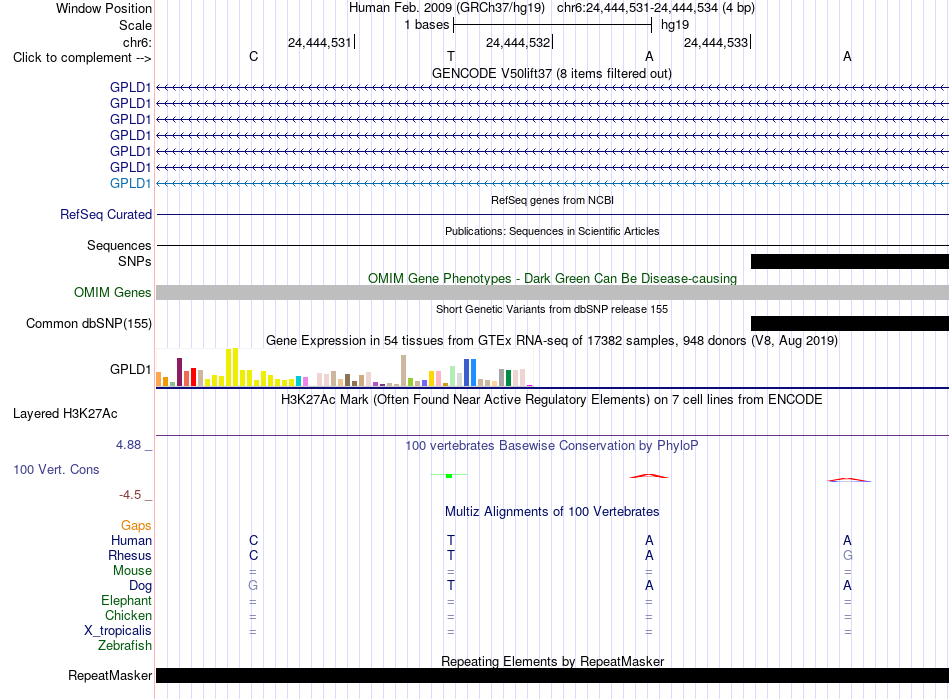
Task: Click the "Scale" row label
Action: point(135,25)
